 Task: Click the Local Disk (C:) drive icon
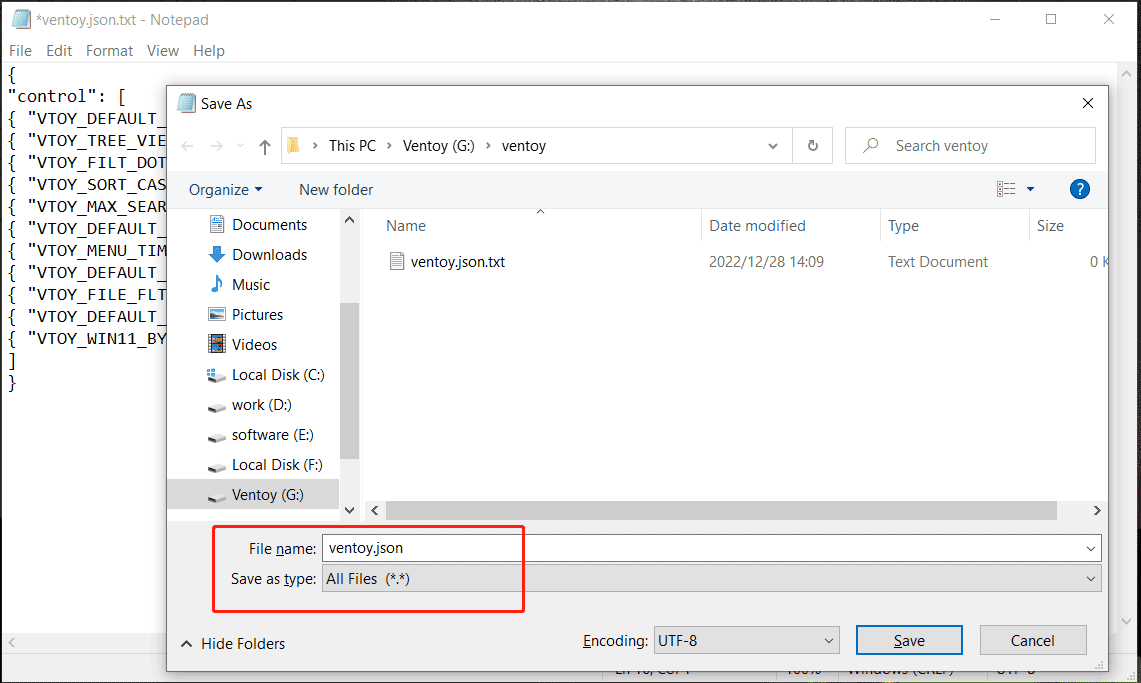pyautogui.click(x=216, y=375)
